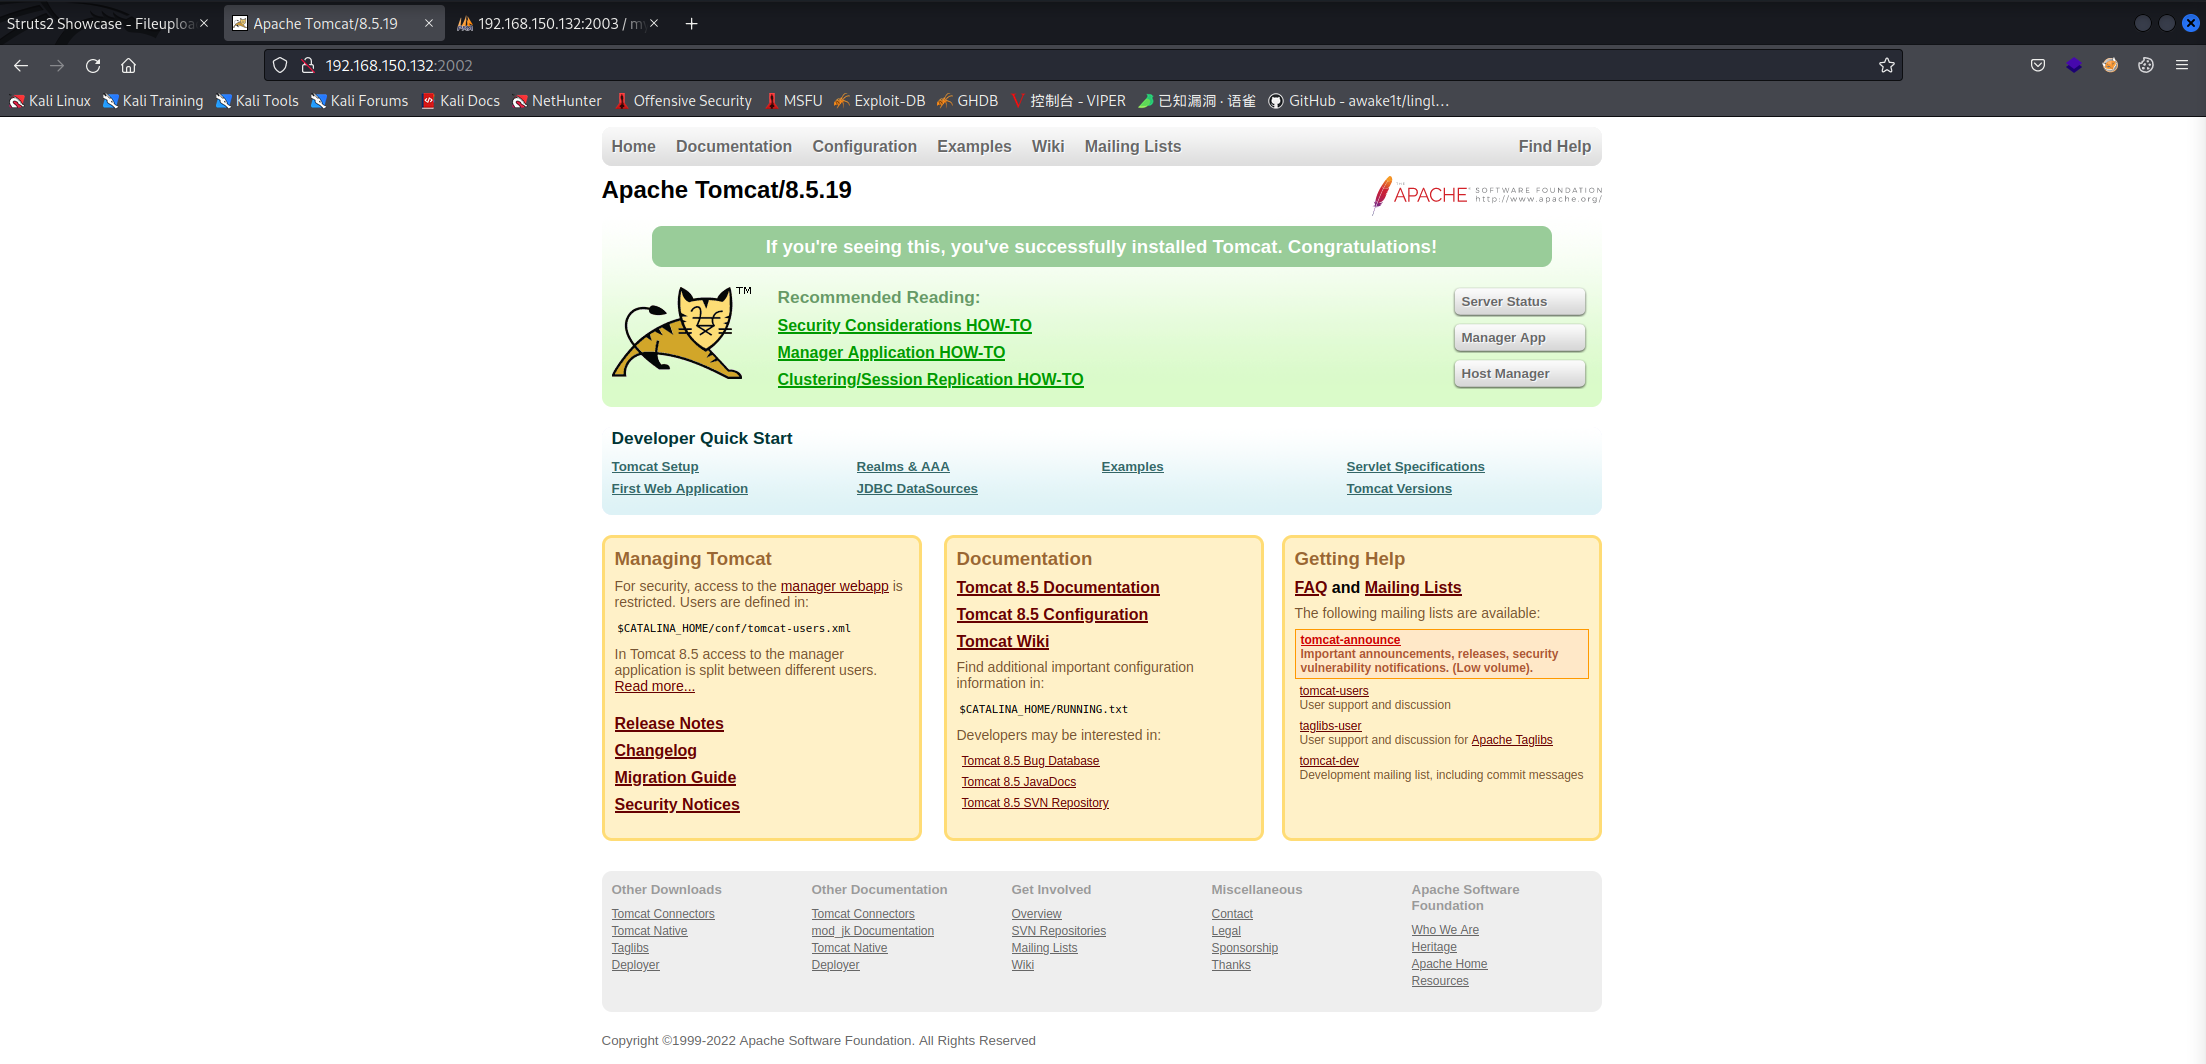2206x1064 pixels.
Task: Open Clustering/Session Replication HOW-TO link
Action: tap(930, 379)
